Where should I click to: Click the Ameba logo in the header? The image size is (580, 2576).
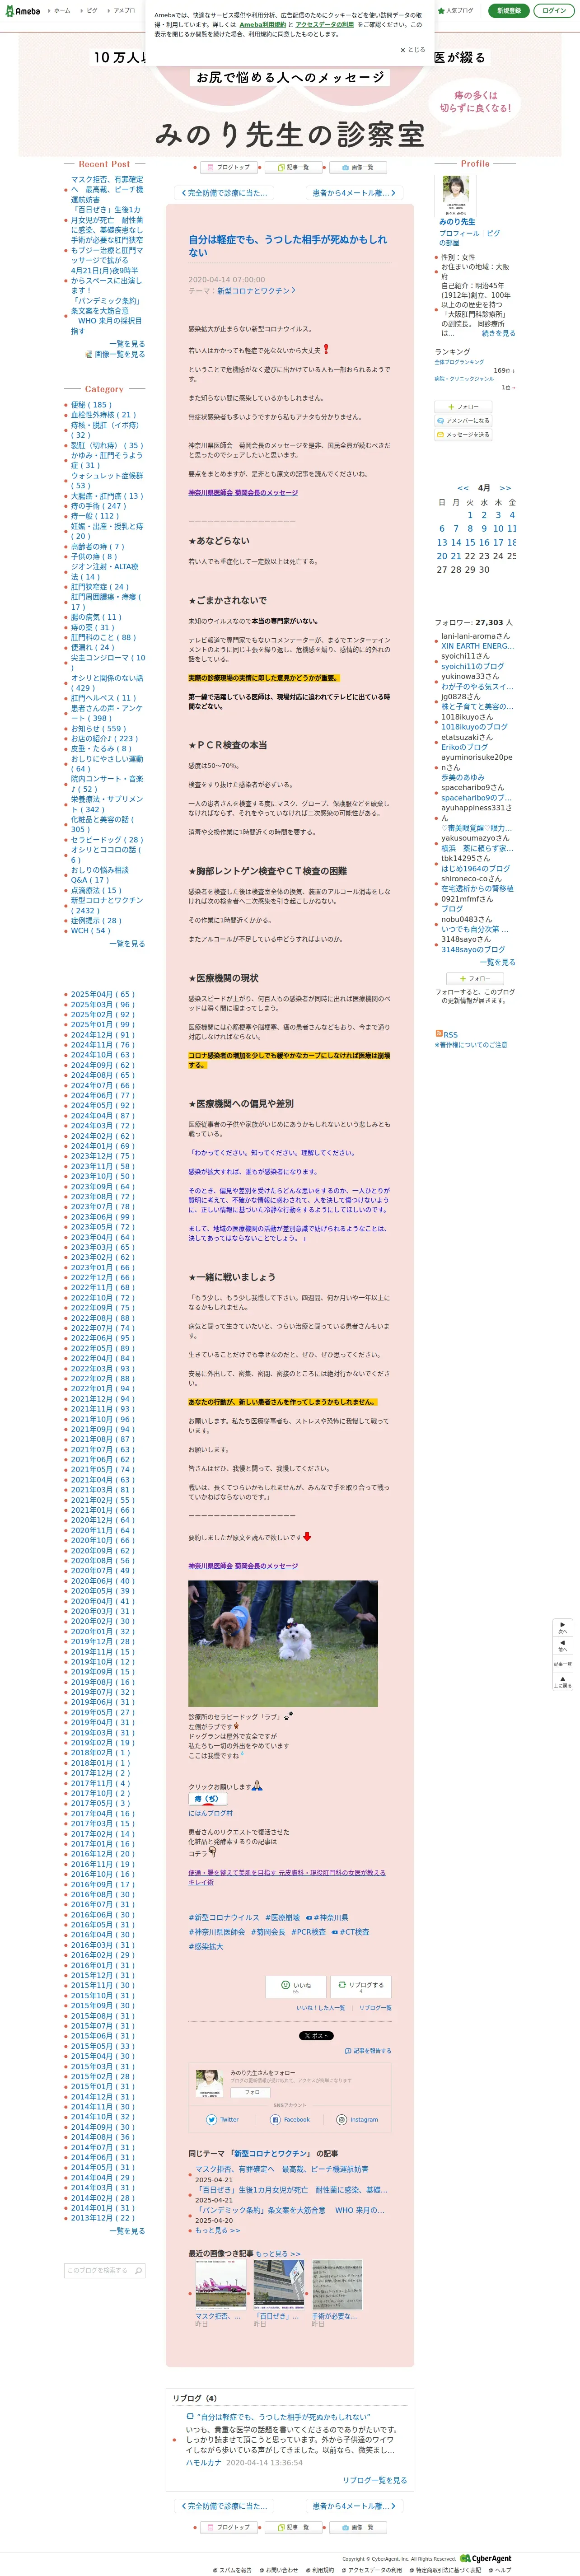click(x=22, y=11)
